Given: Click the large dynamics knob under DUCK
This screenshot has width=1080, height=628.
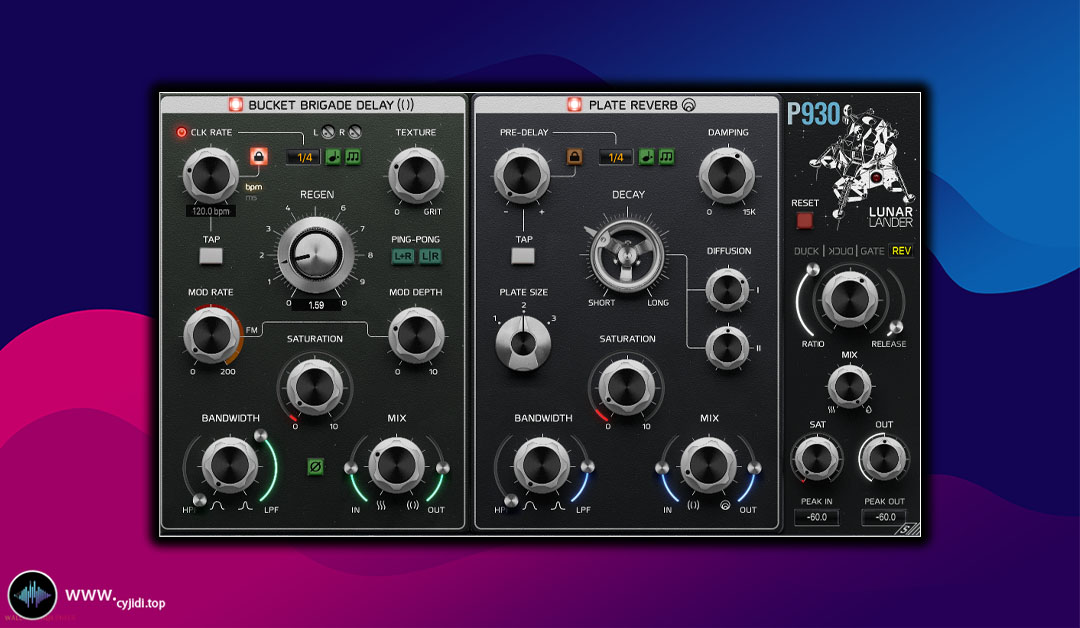Looking at the screenshot, I should pos(850,300).
